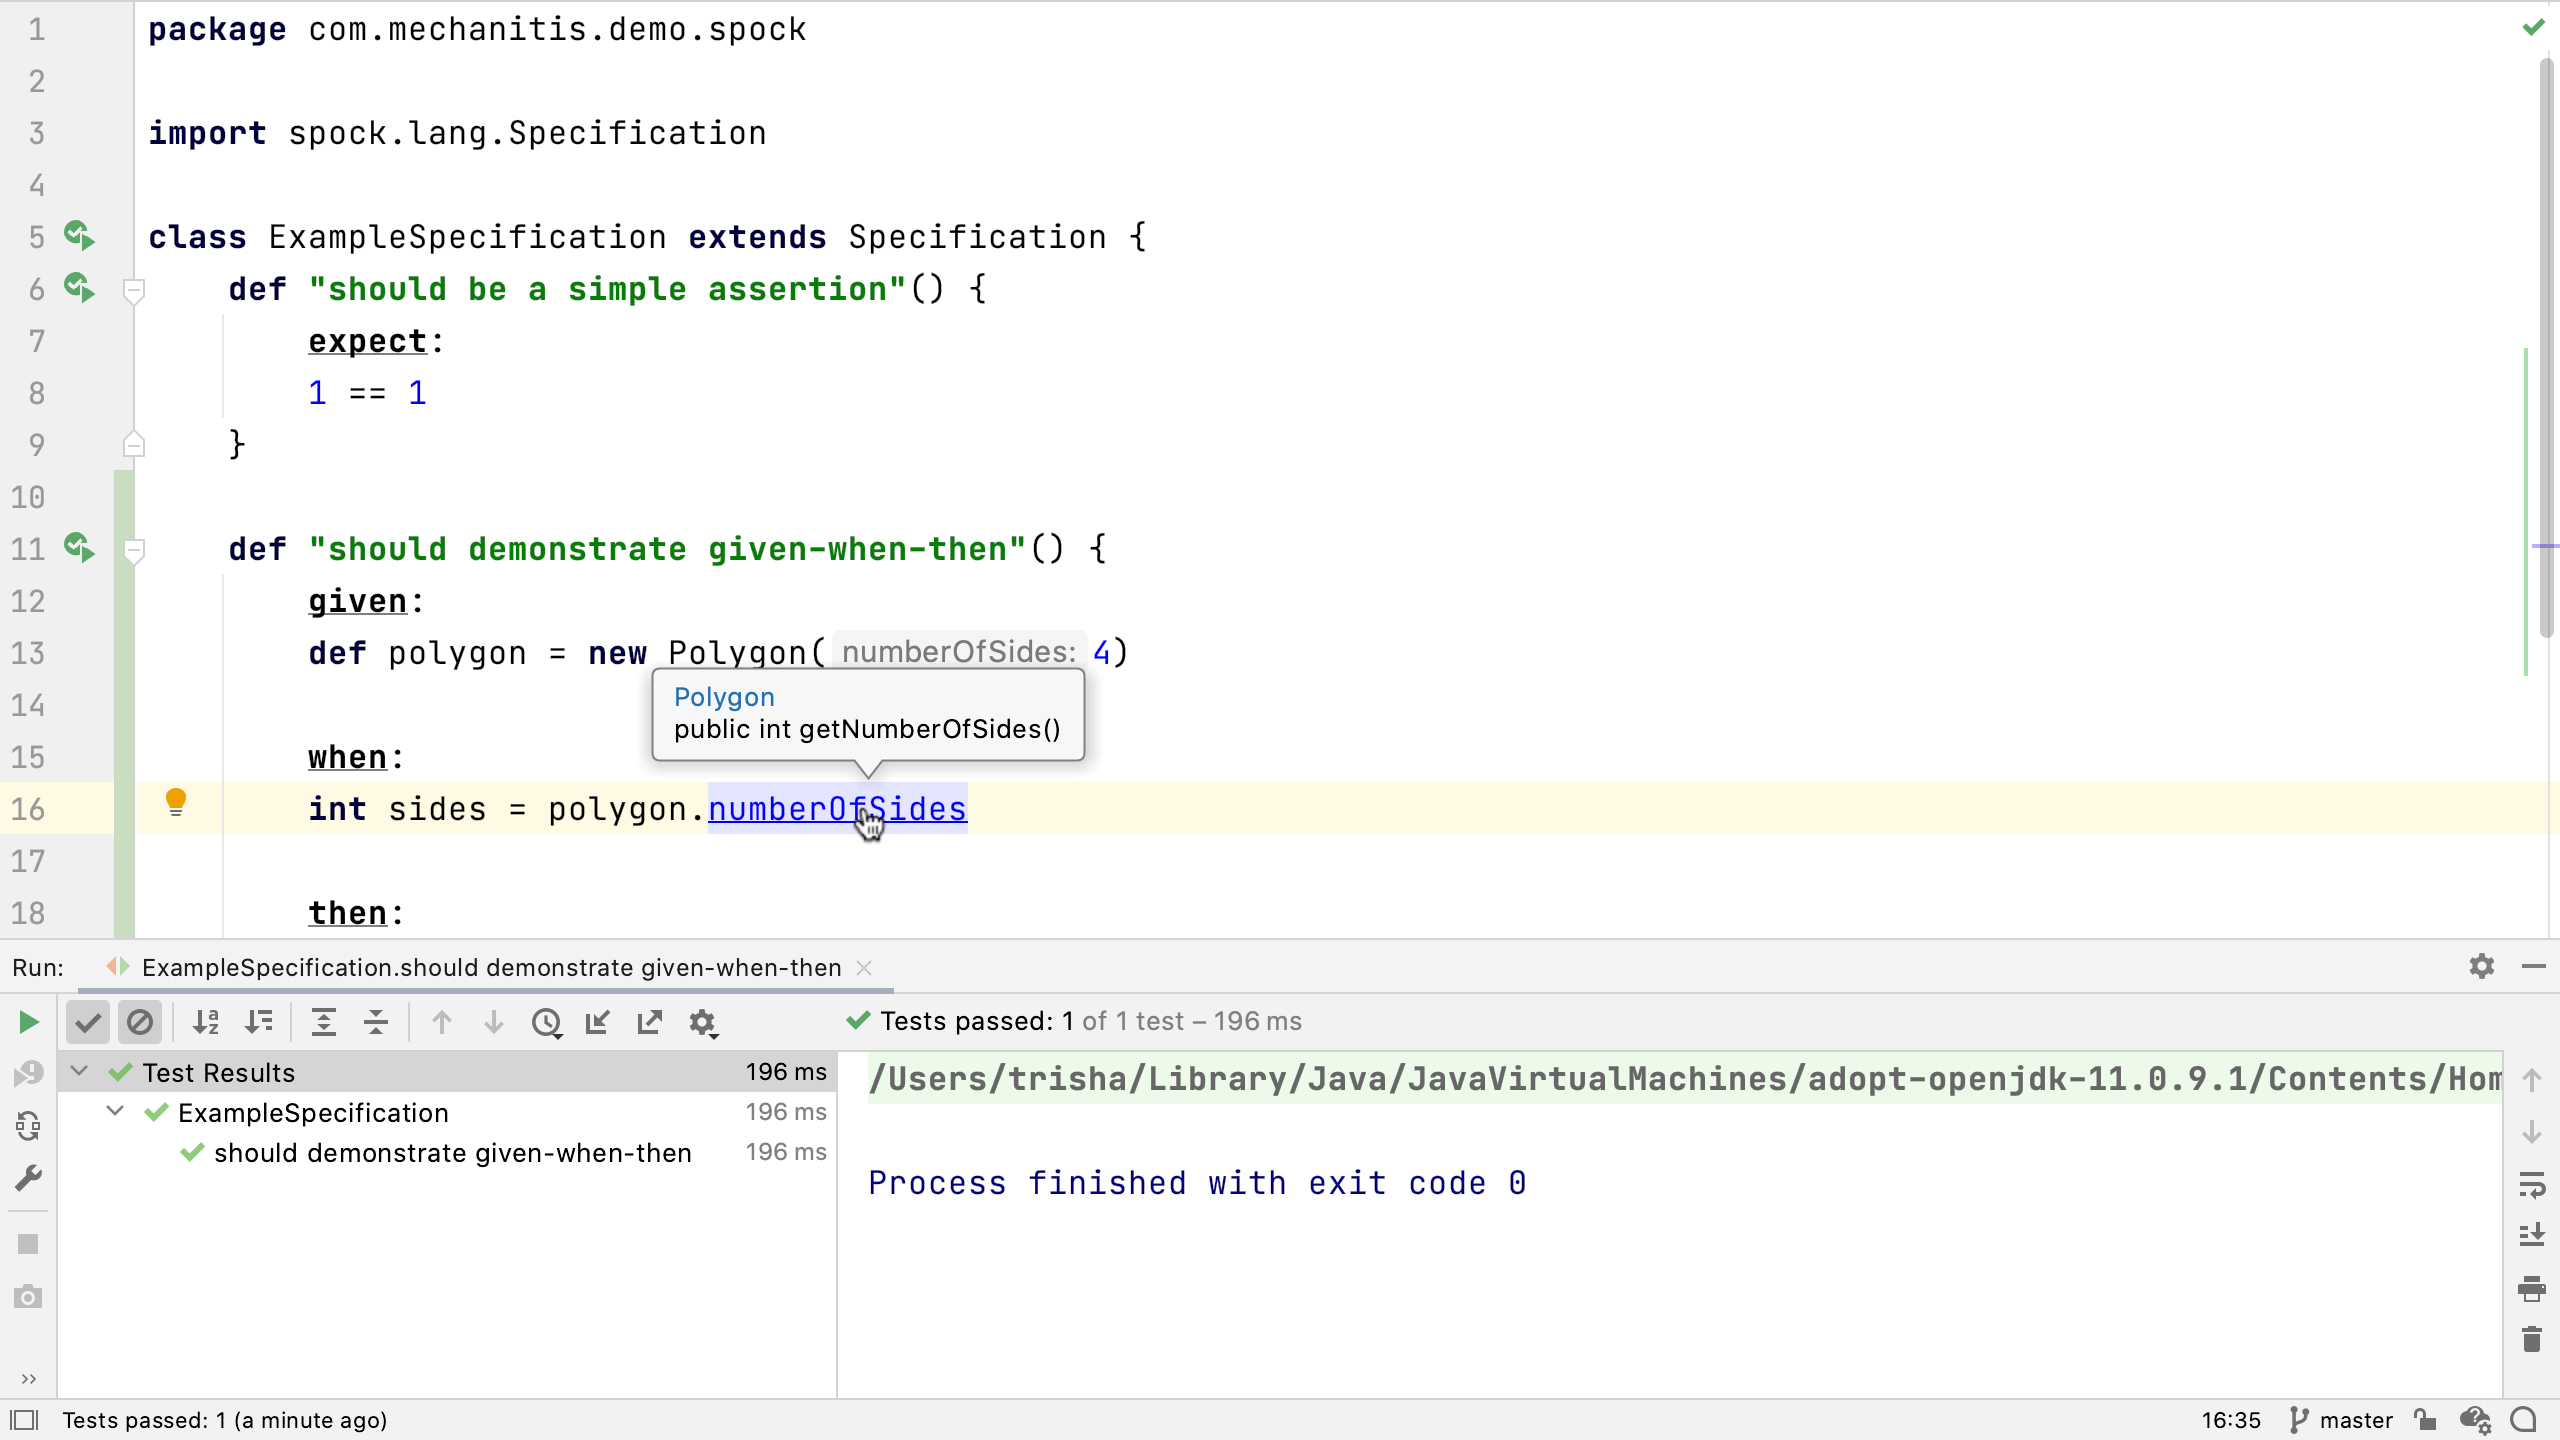The image size is (2560, 1440).
Task: Select the ExampleSpecification run tab
Action: tap(490, 968)
